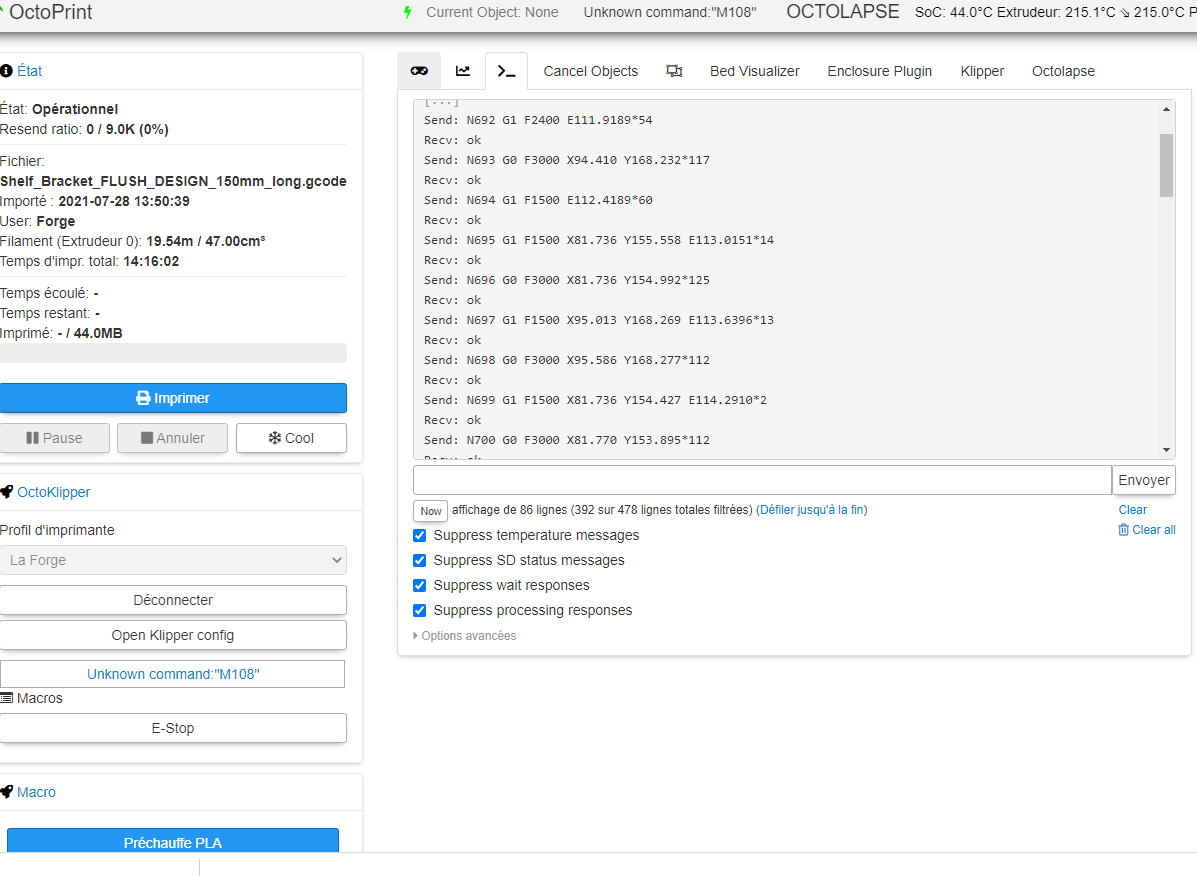Collapse the OctoKlipper panel header

coord(53,492)
